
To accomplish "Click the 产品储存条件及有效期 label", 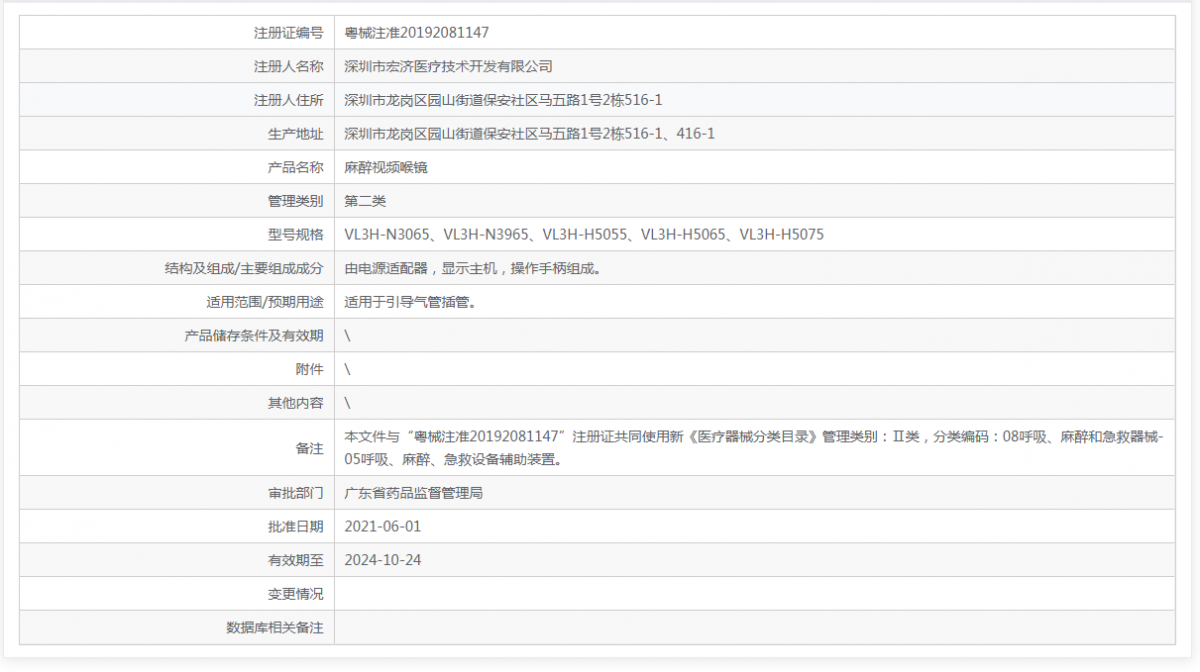I will [254, 336].
